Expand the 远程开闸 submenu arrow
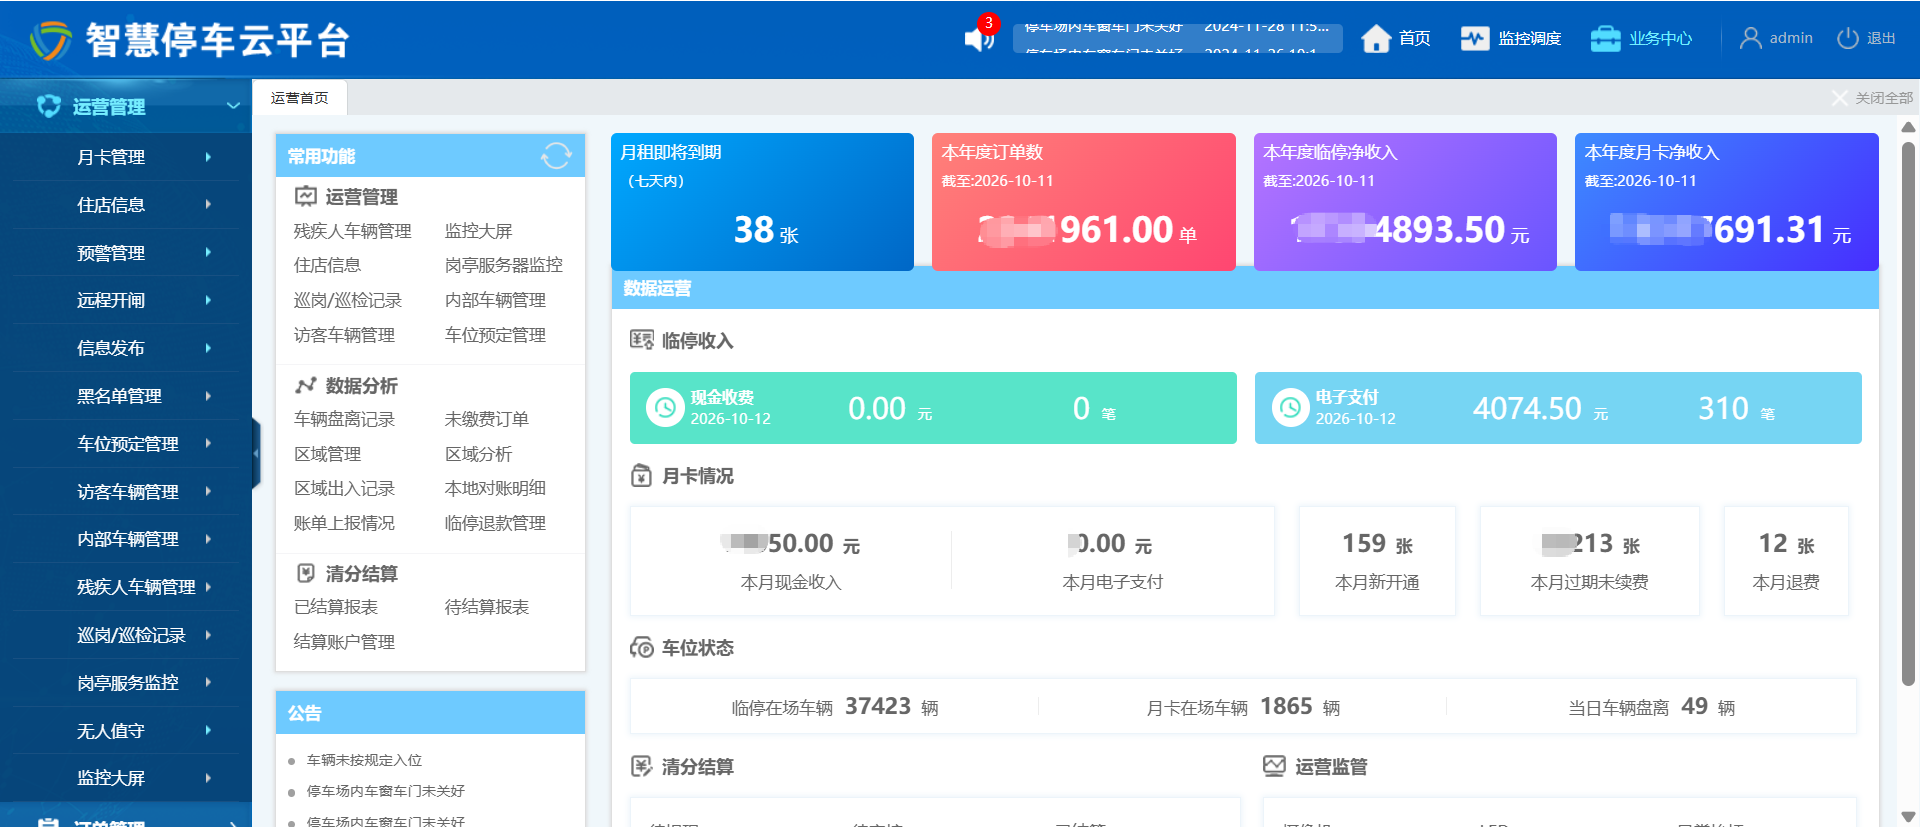This screenshot has height=827, width=1920. pos(208,300)
